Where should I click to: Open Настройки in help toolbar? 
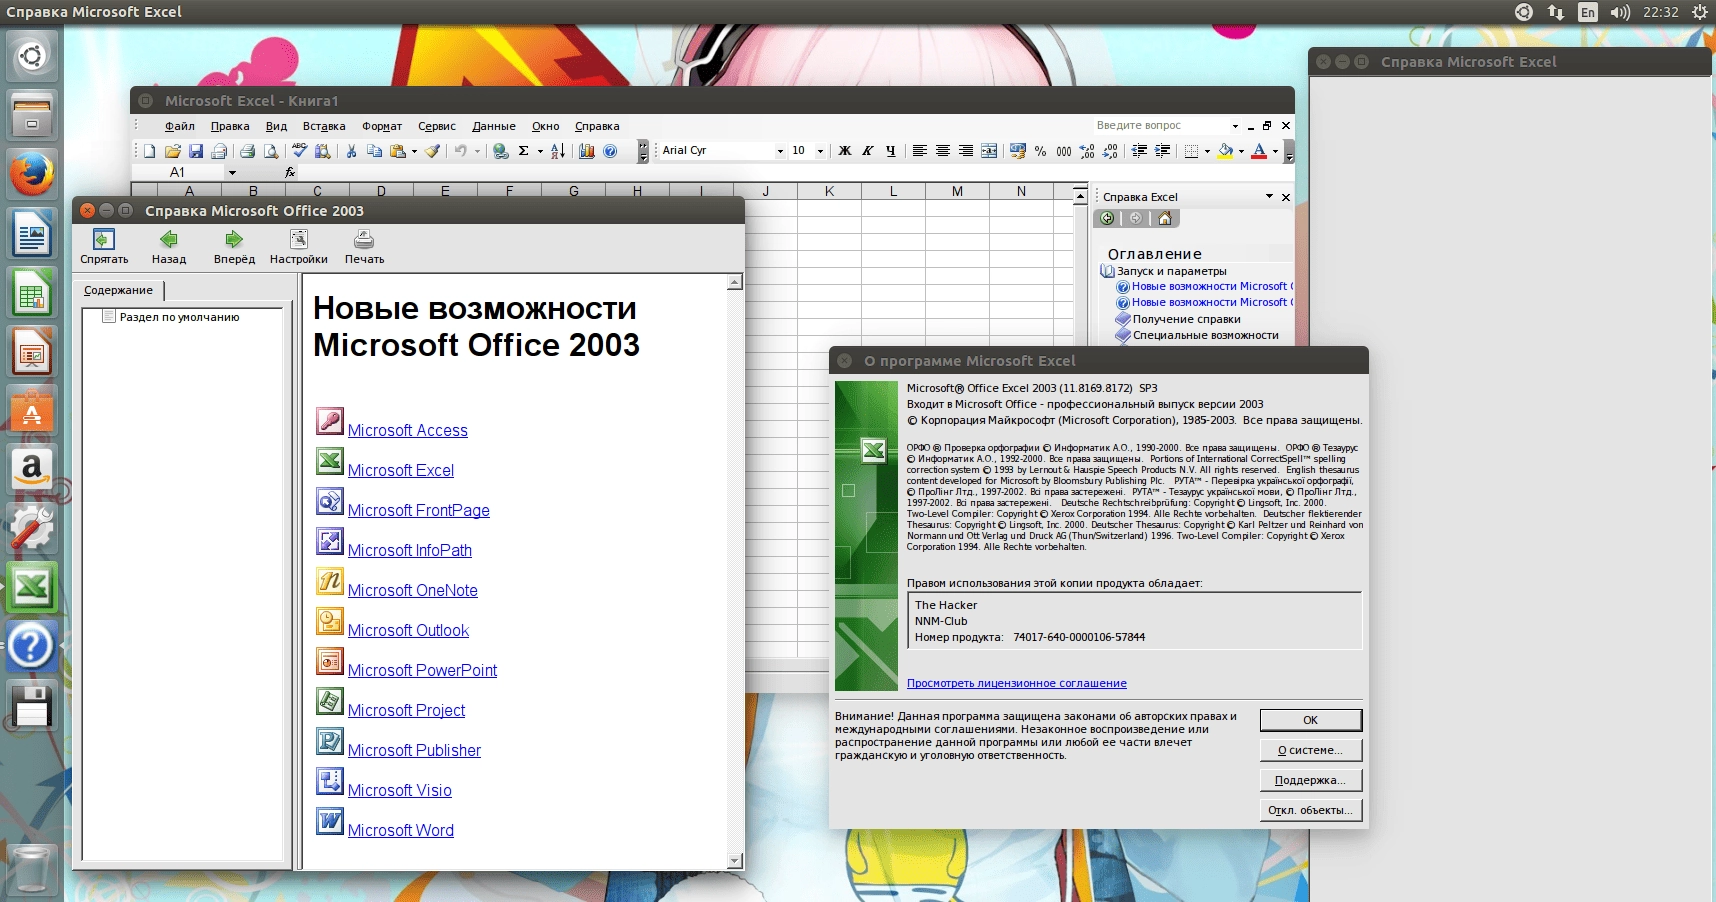pos(299,246)
